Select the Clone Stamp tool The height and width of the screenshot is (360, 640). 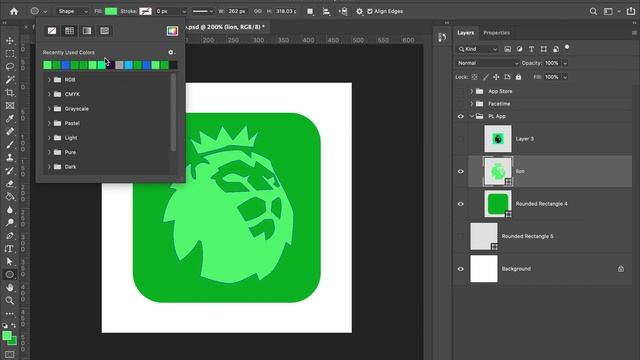tap(10, 158)
